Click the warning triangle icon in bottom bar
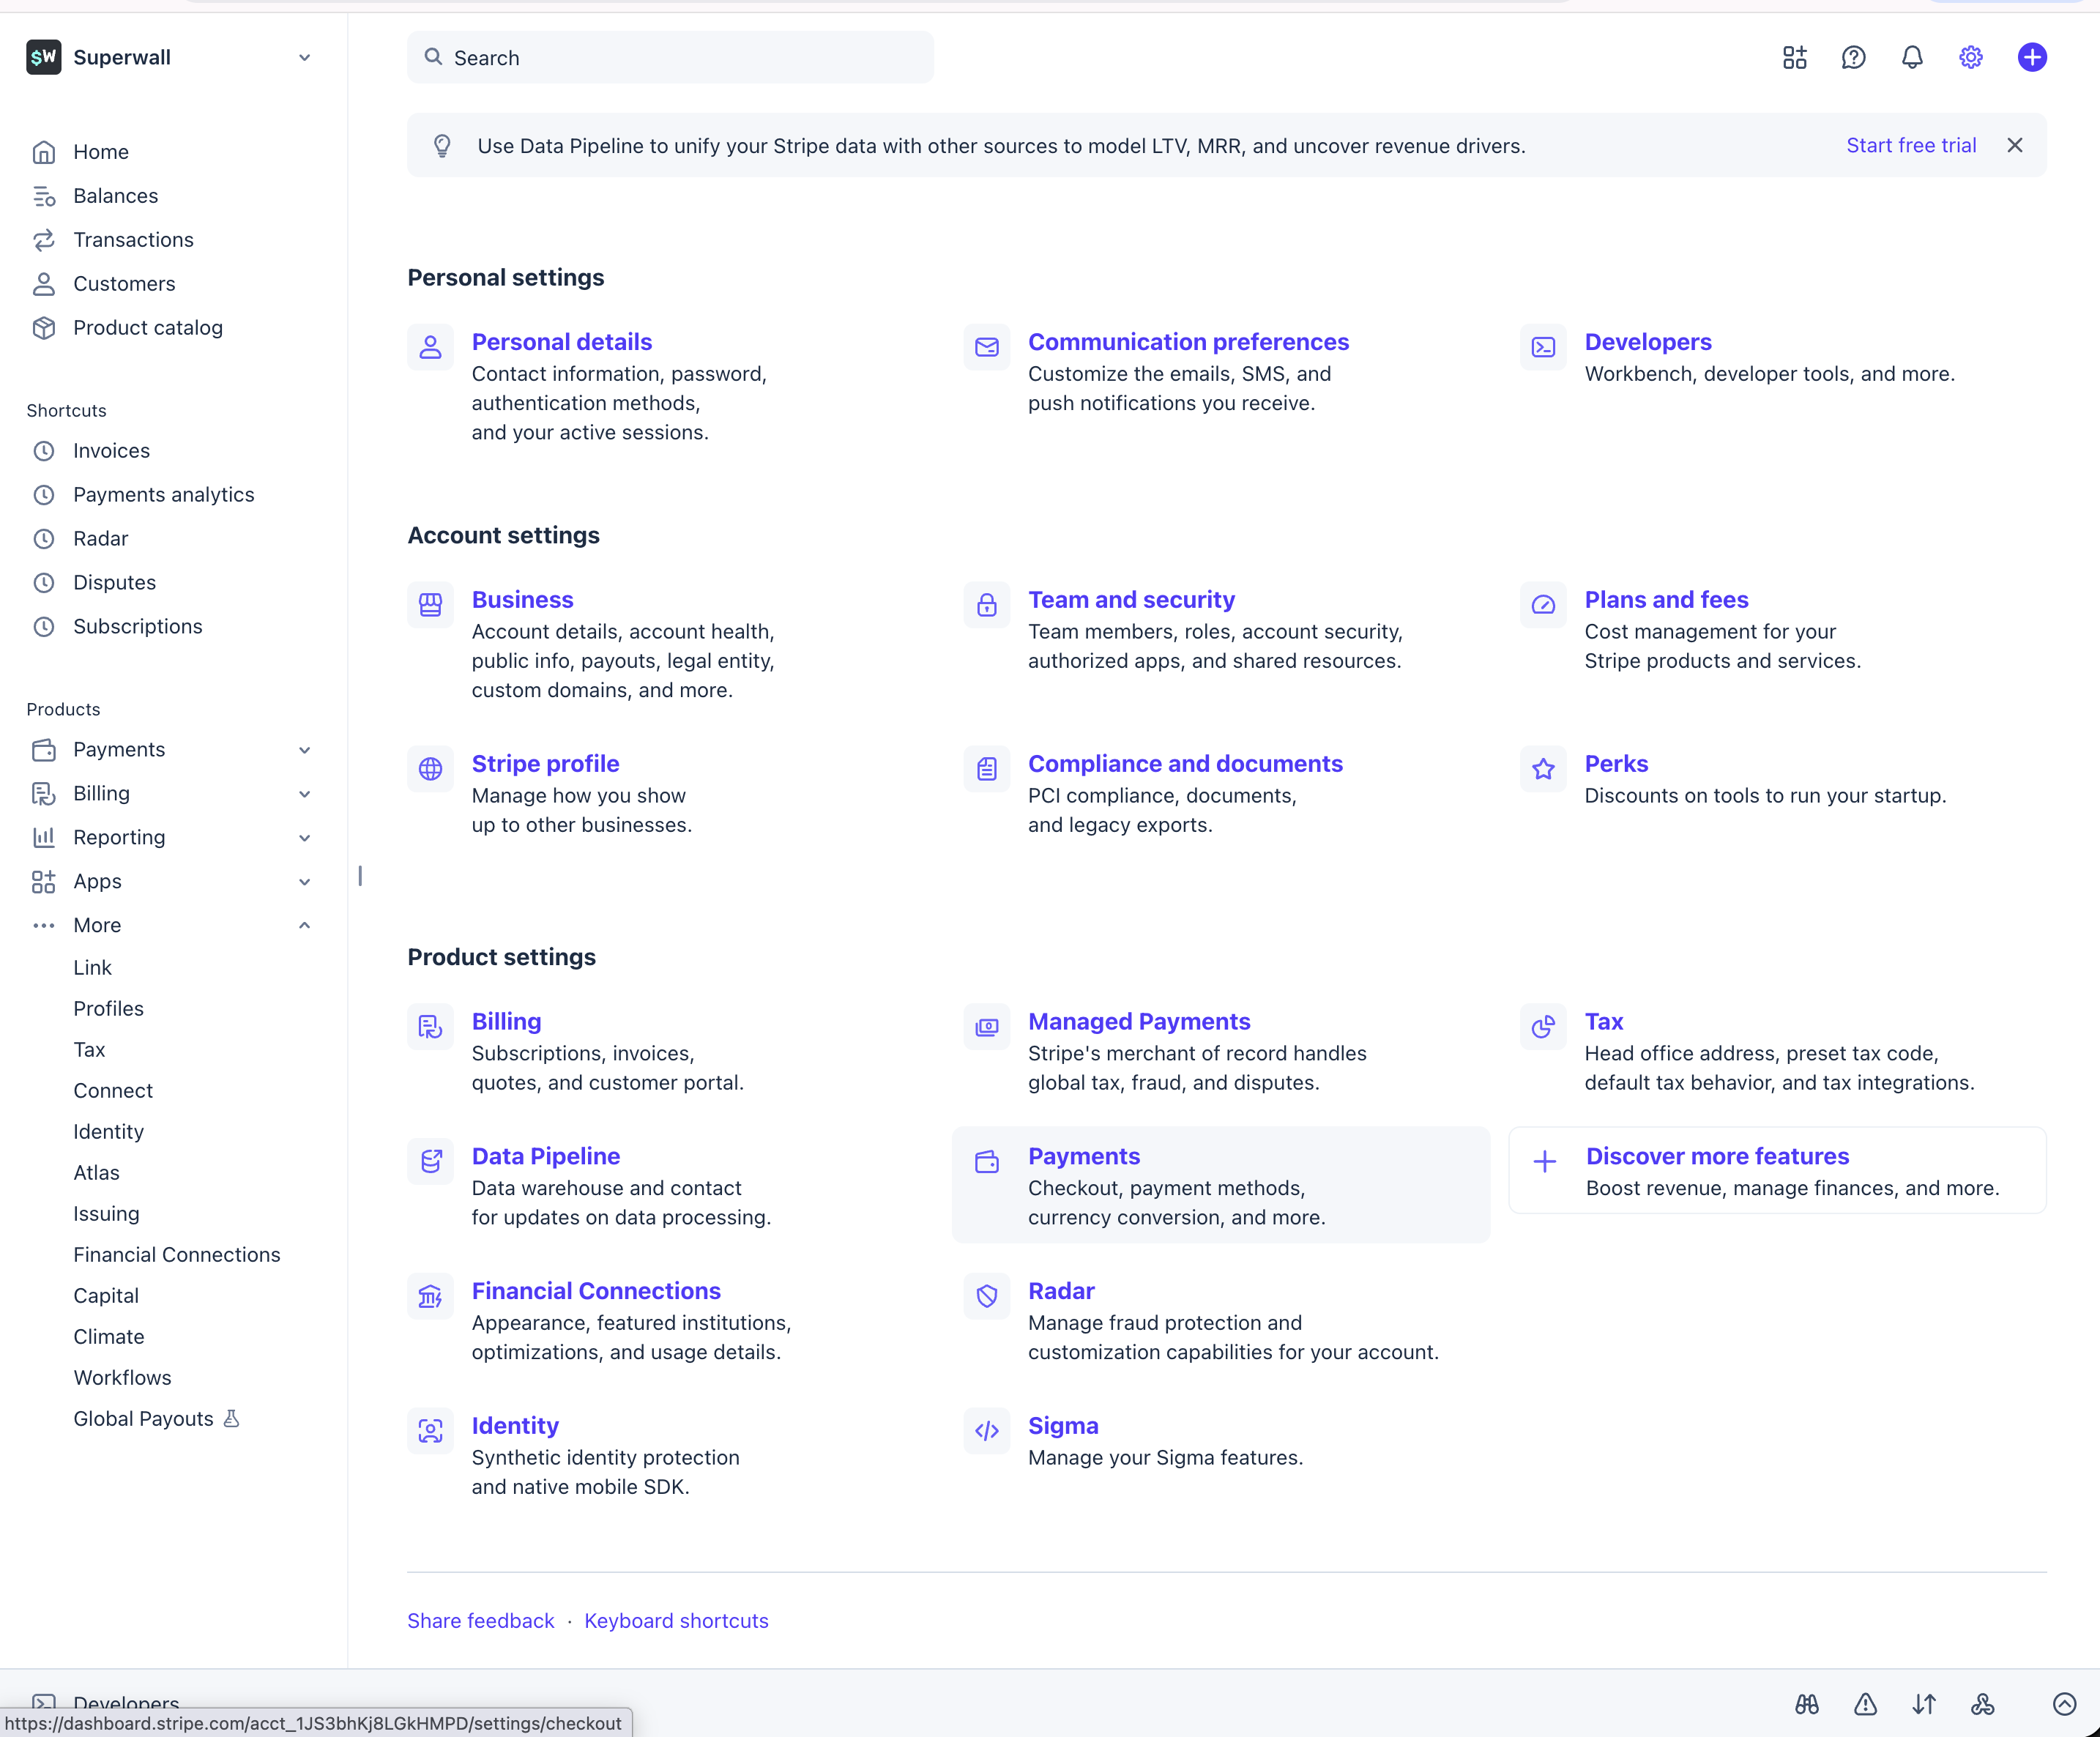Image resolution: width=2100 pixels, height=1737 pixels. click(1865, 1704)
